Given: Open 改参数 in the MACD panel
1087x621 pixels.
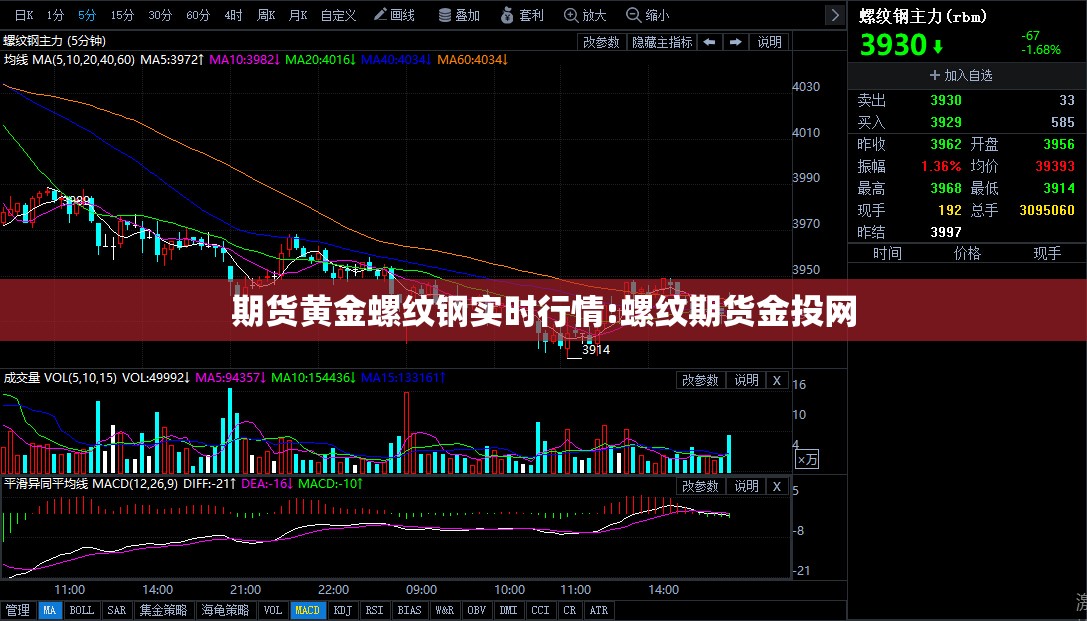Looking at the screenshot, I should [700, 486].
